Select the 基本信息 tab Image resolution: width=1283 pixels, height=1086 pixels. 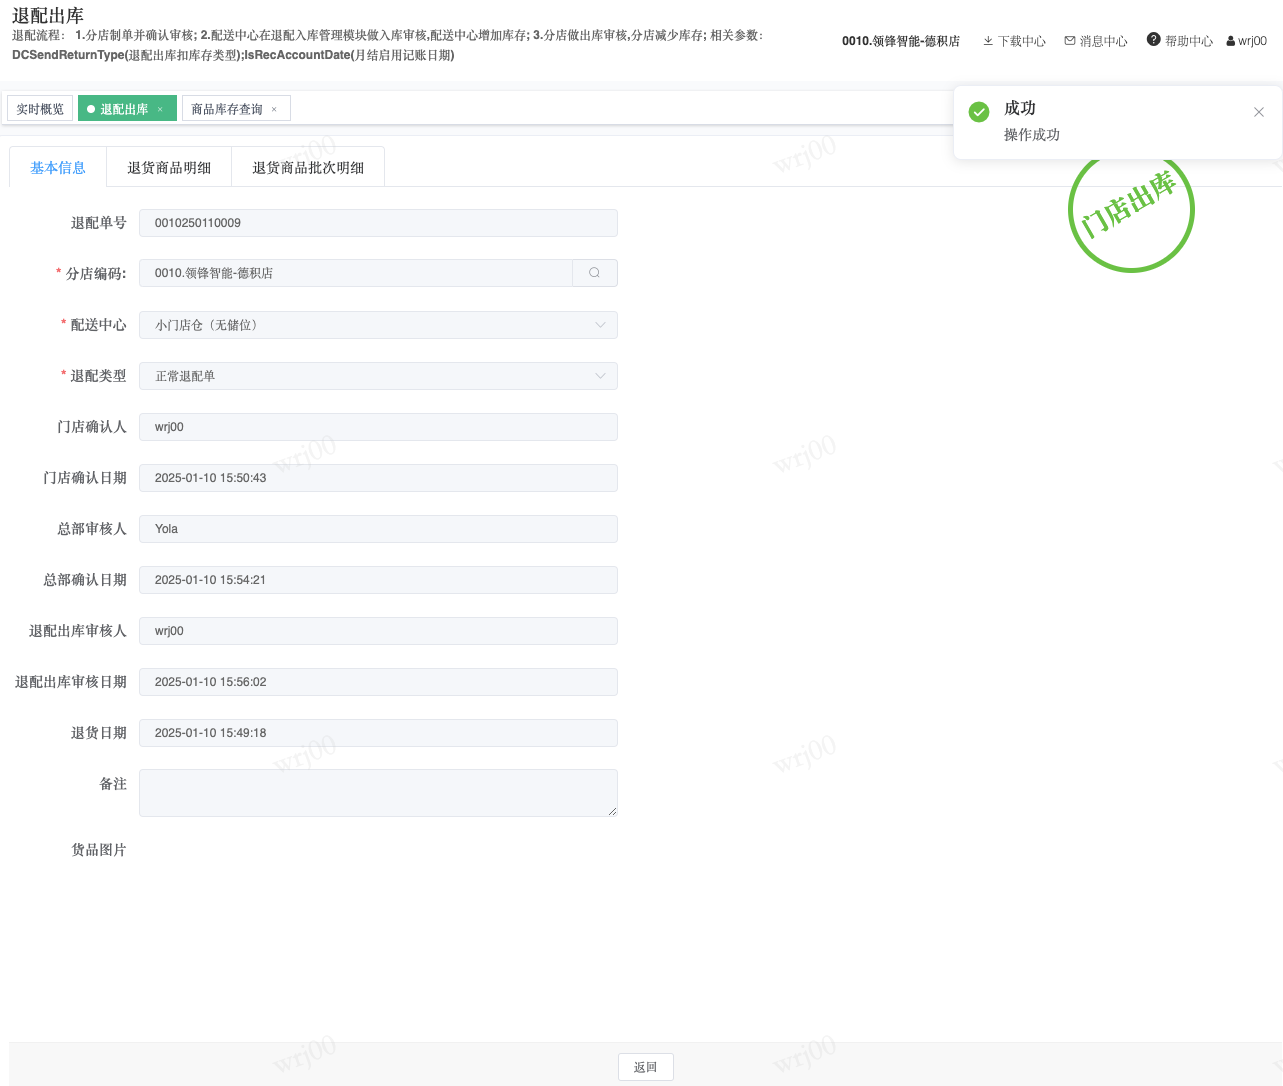[x=58, y=168]
